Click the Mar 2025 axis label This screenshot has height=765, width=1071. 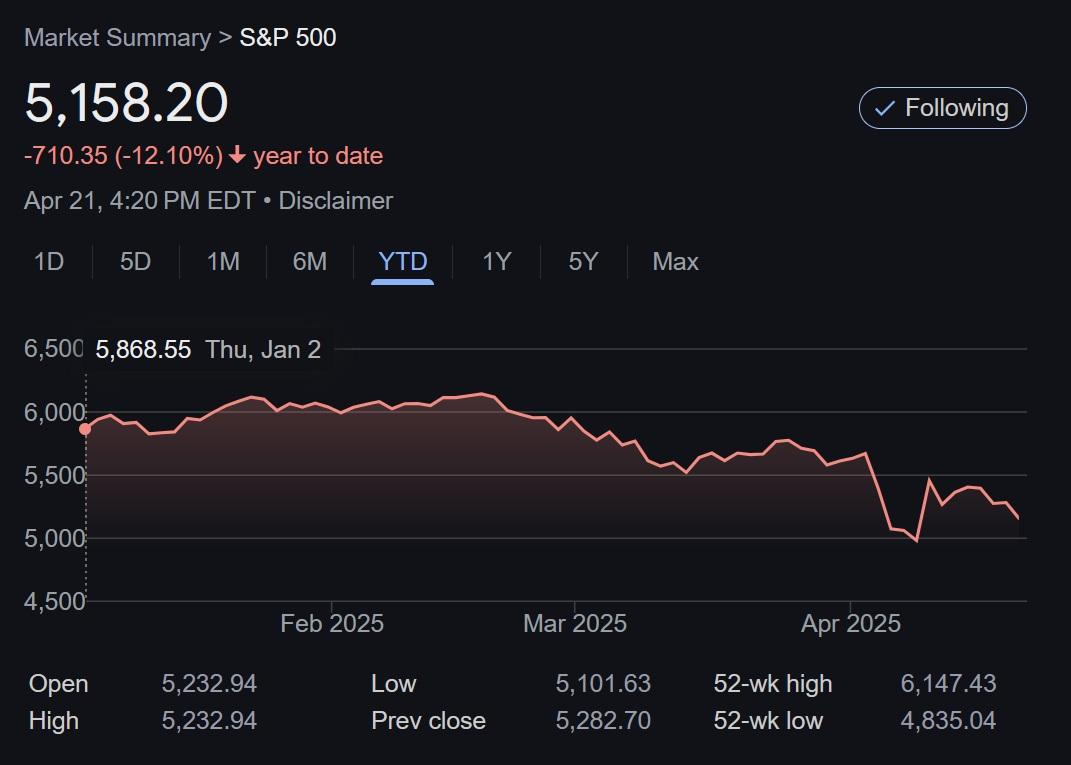pos(574,624)
